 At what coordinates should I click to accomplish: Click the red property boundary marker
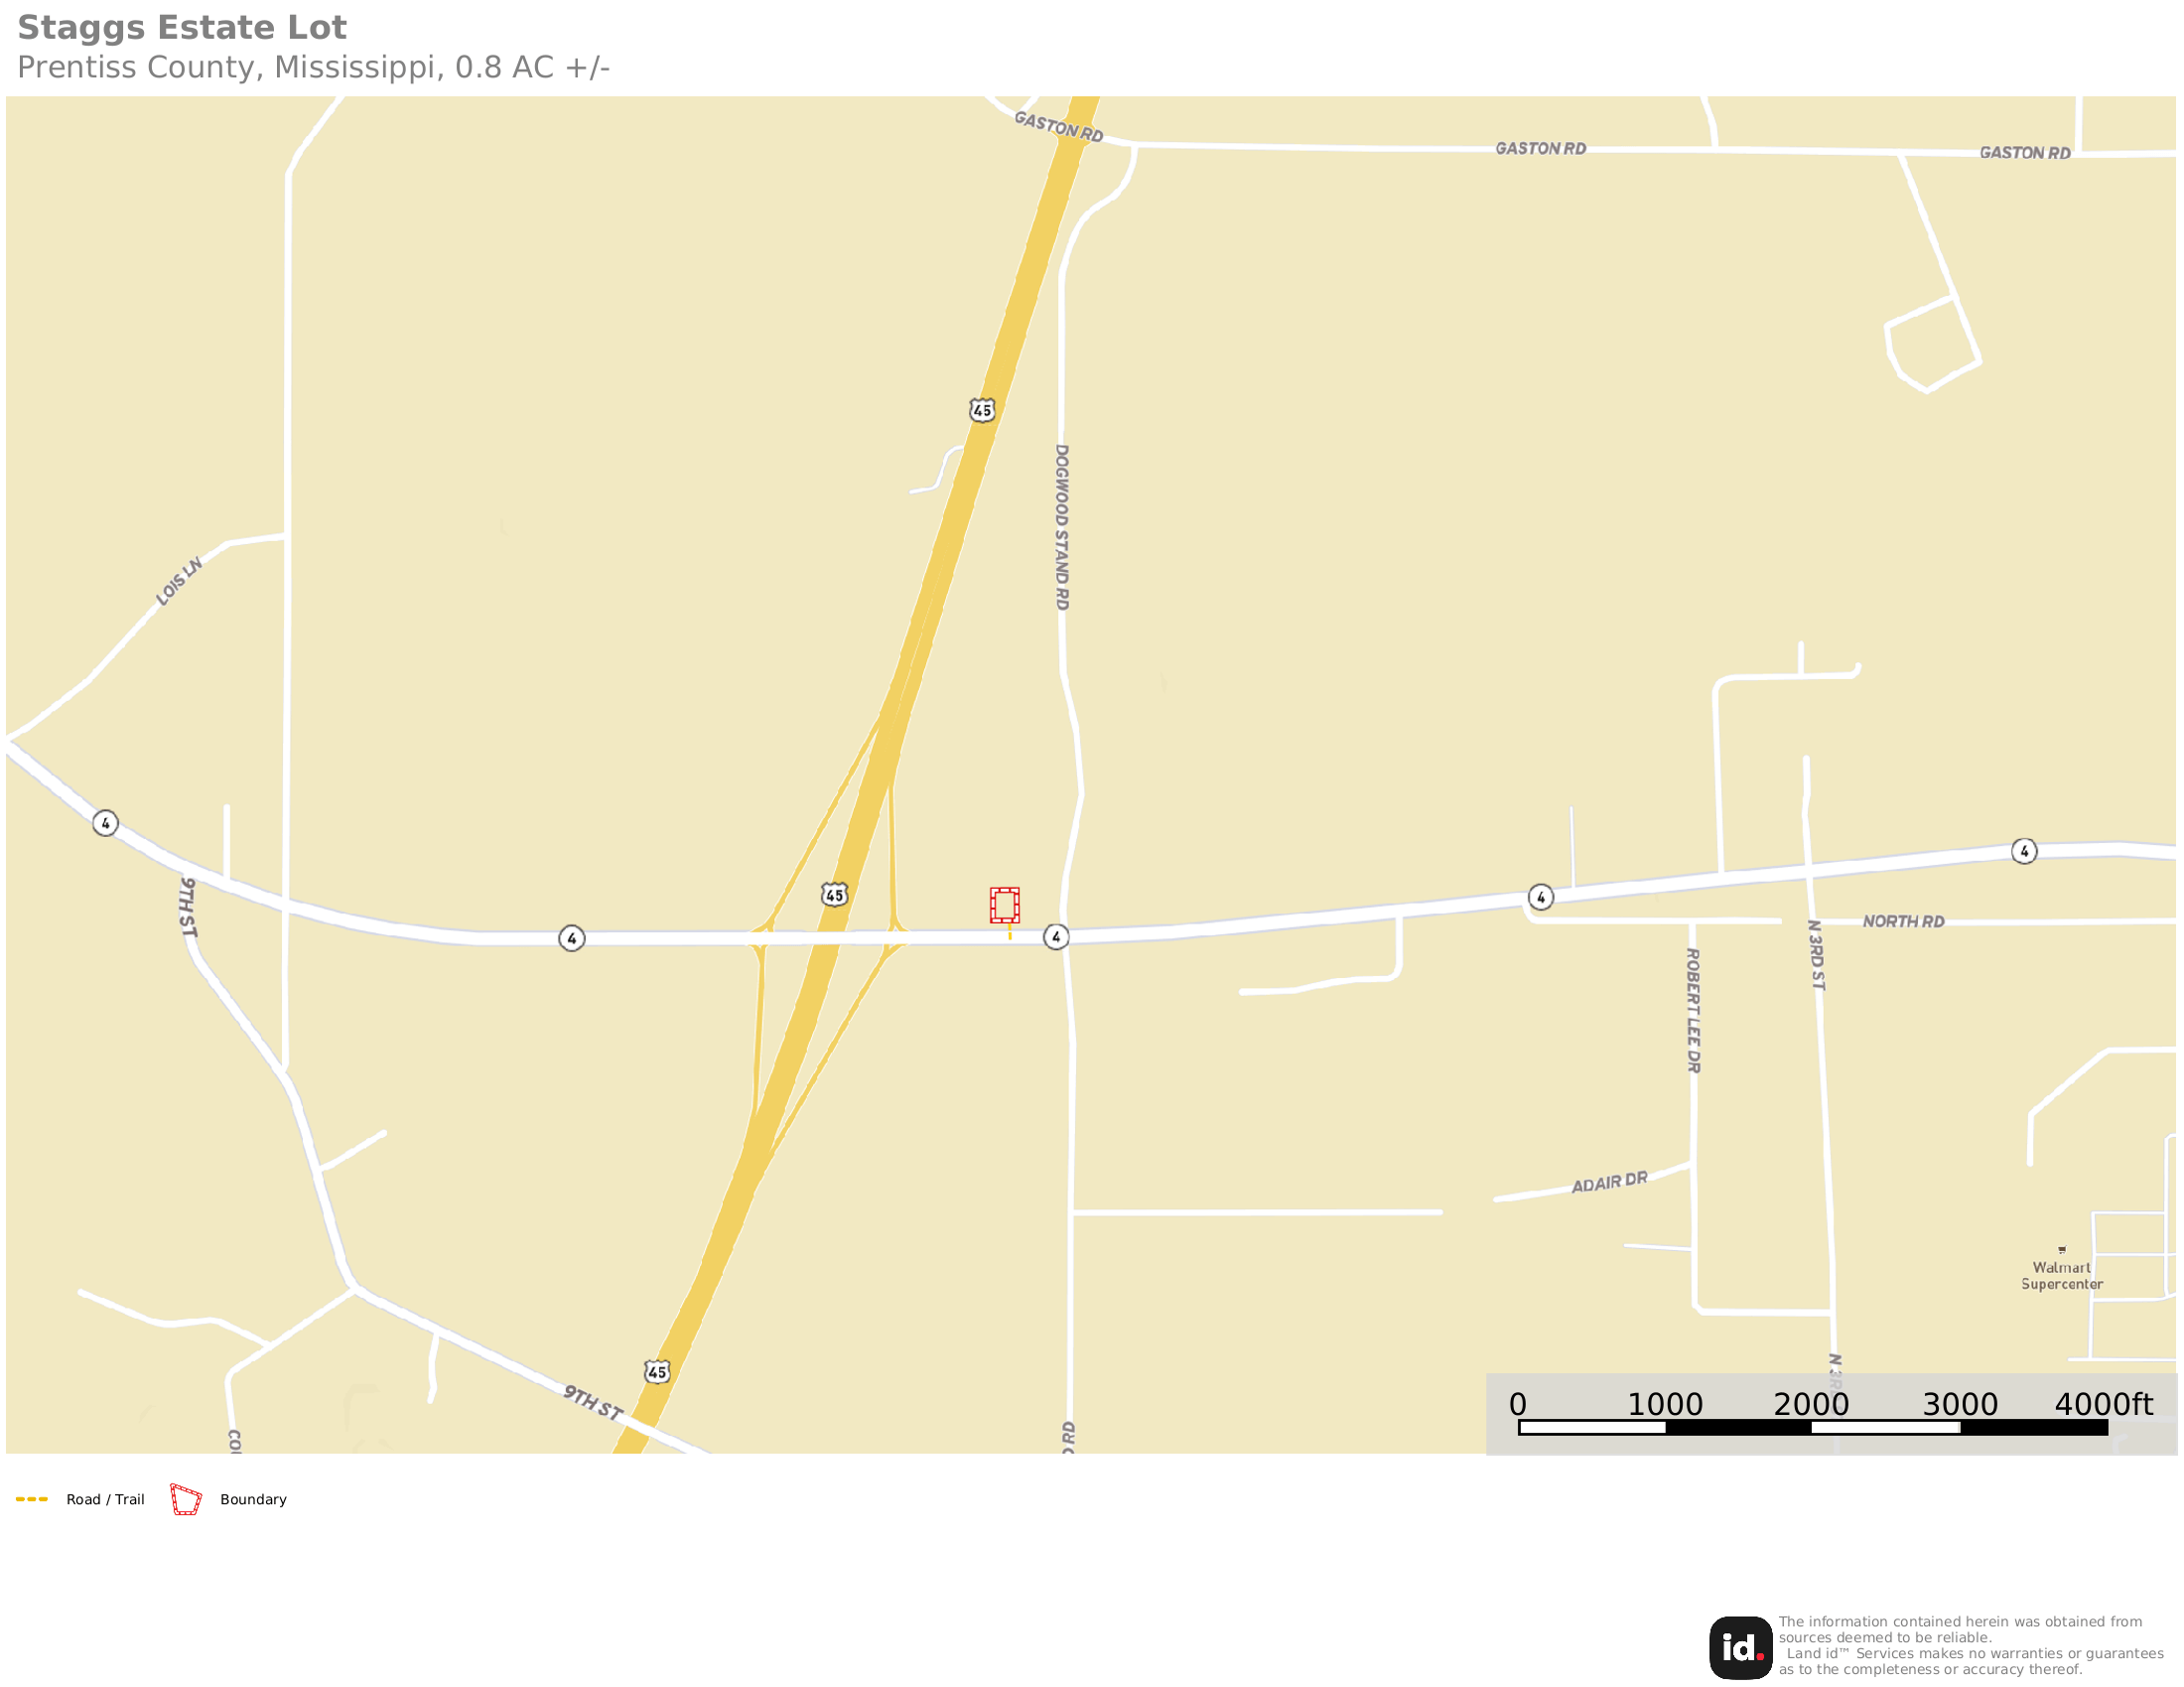(1005, 905)
